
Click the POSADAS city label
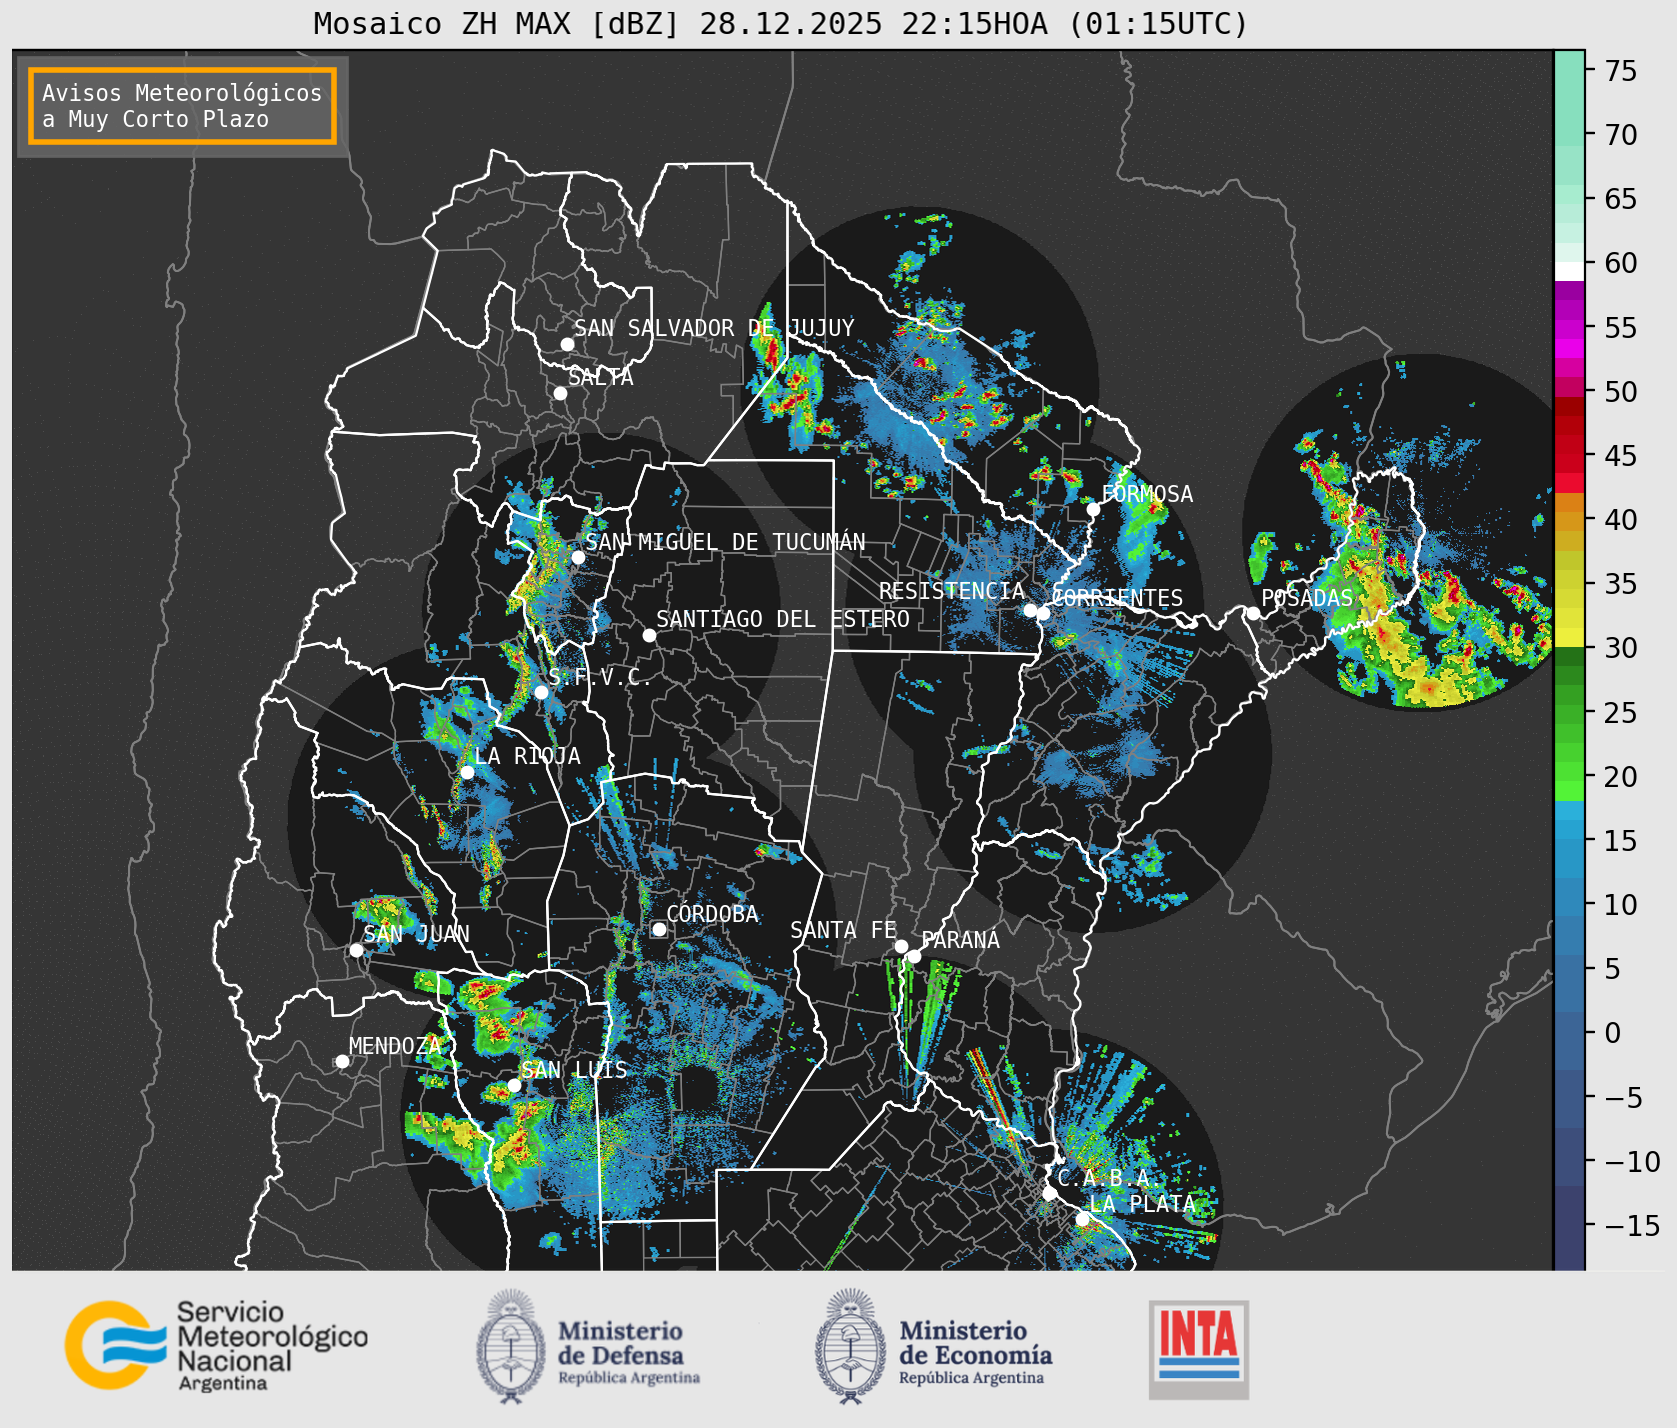click(x=1307, y=598)
